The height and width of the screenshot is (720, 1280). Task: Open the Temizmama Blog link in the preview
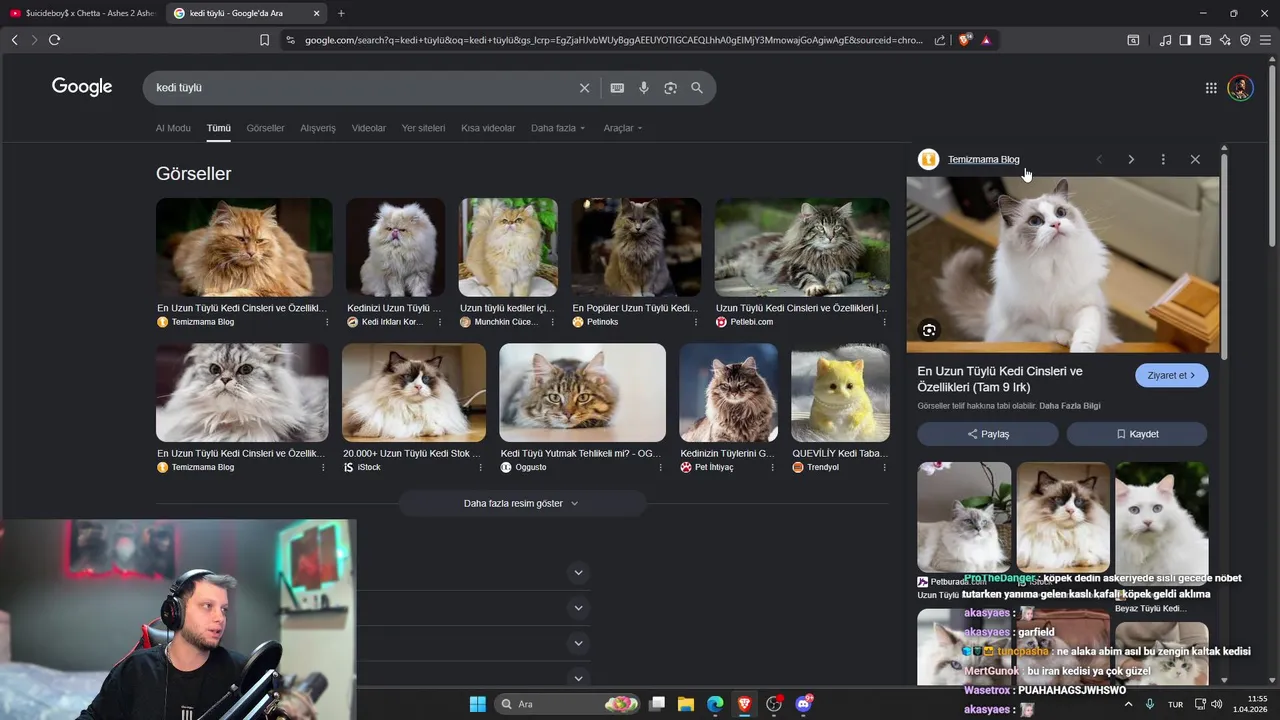pyautogui.click(x=984, y=159)
